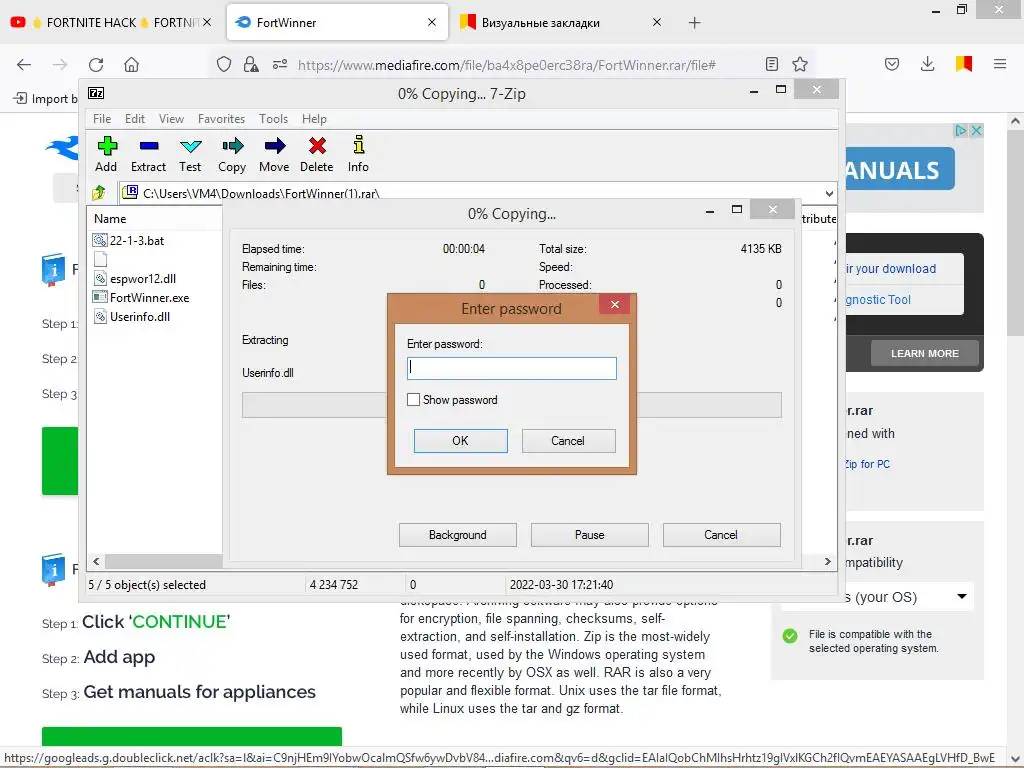The image size is (1024, 768).
Task: Click the Background button in Copying dialog
Action: point(458,535)
